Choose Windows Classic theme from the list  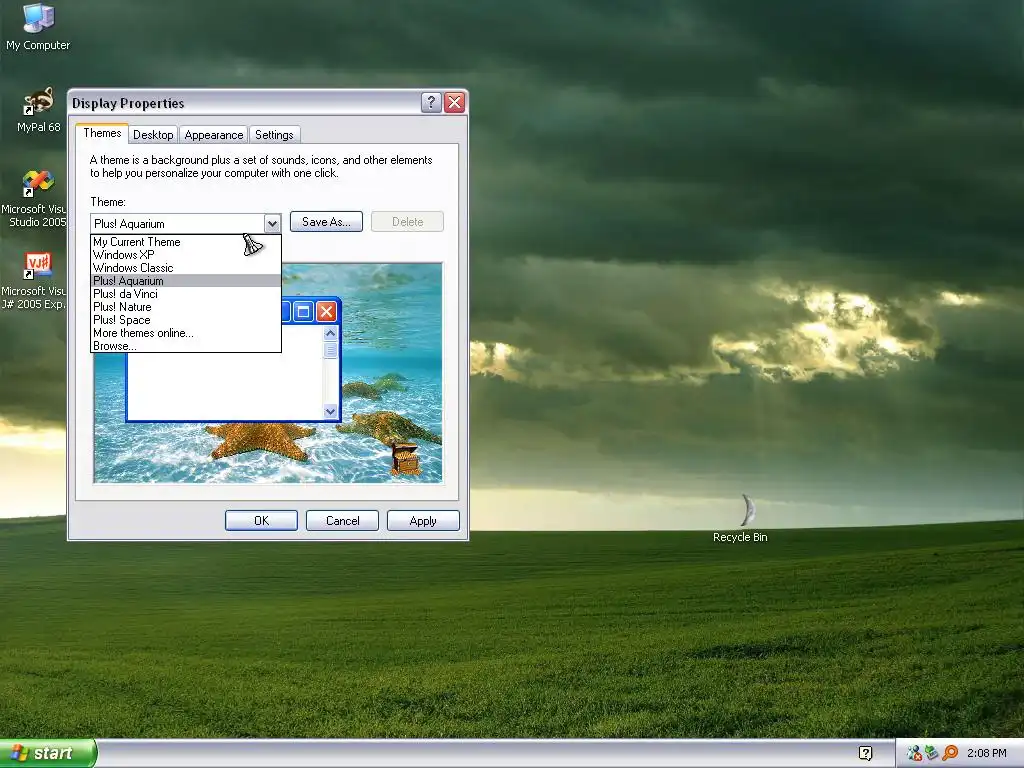[186, 268]
